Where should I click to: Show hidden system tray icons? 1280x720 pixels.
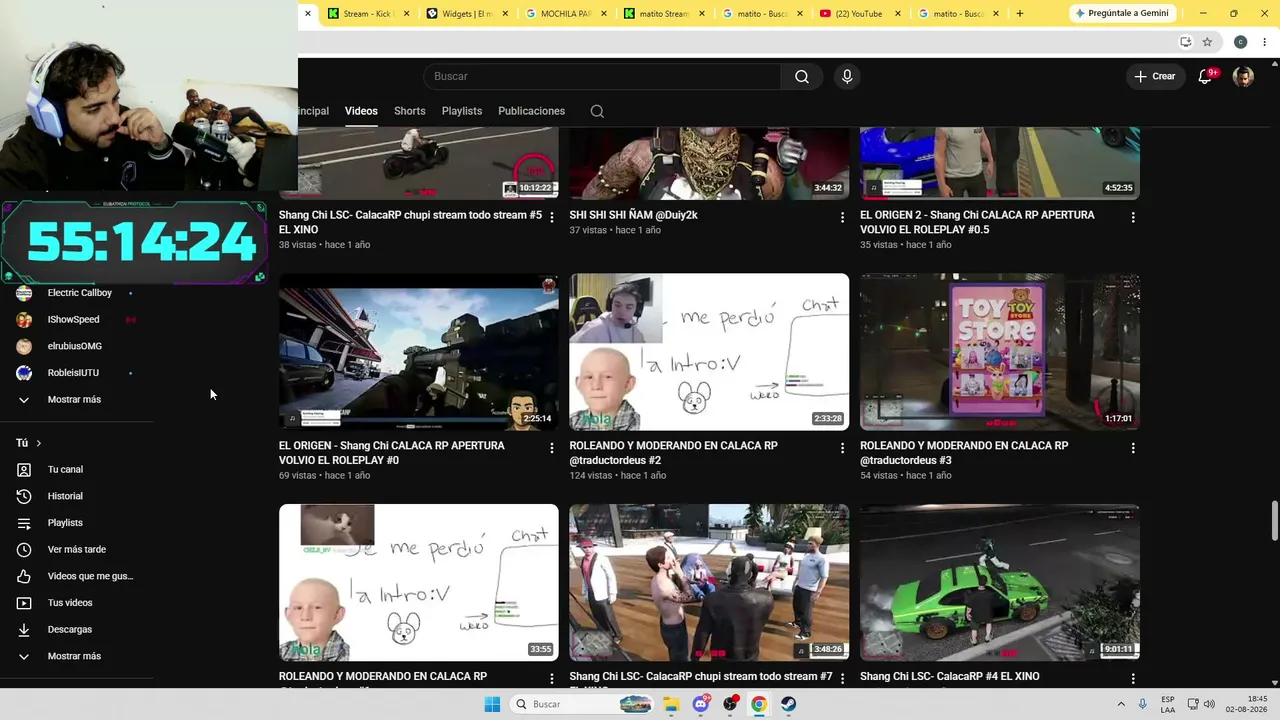tap(1120, 704)
